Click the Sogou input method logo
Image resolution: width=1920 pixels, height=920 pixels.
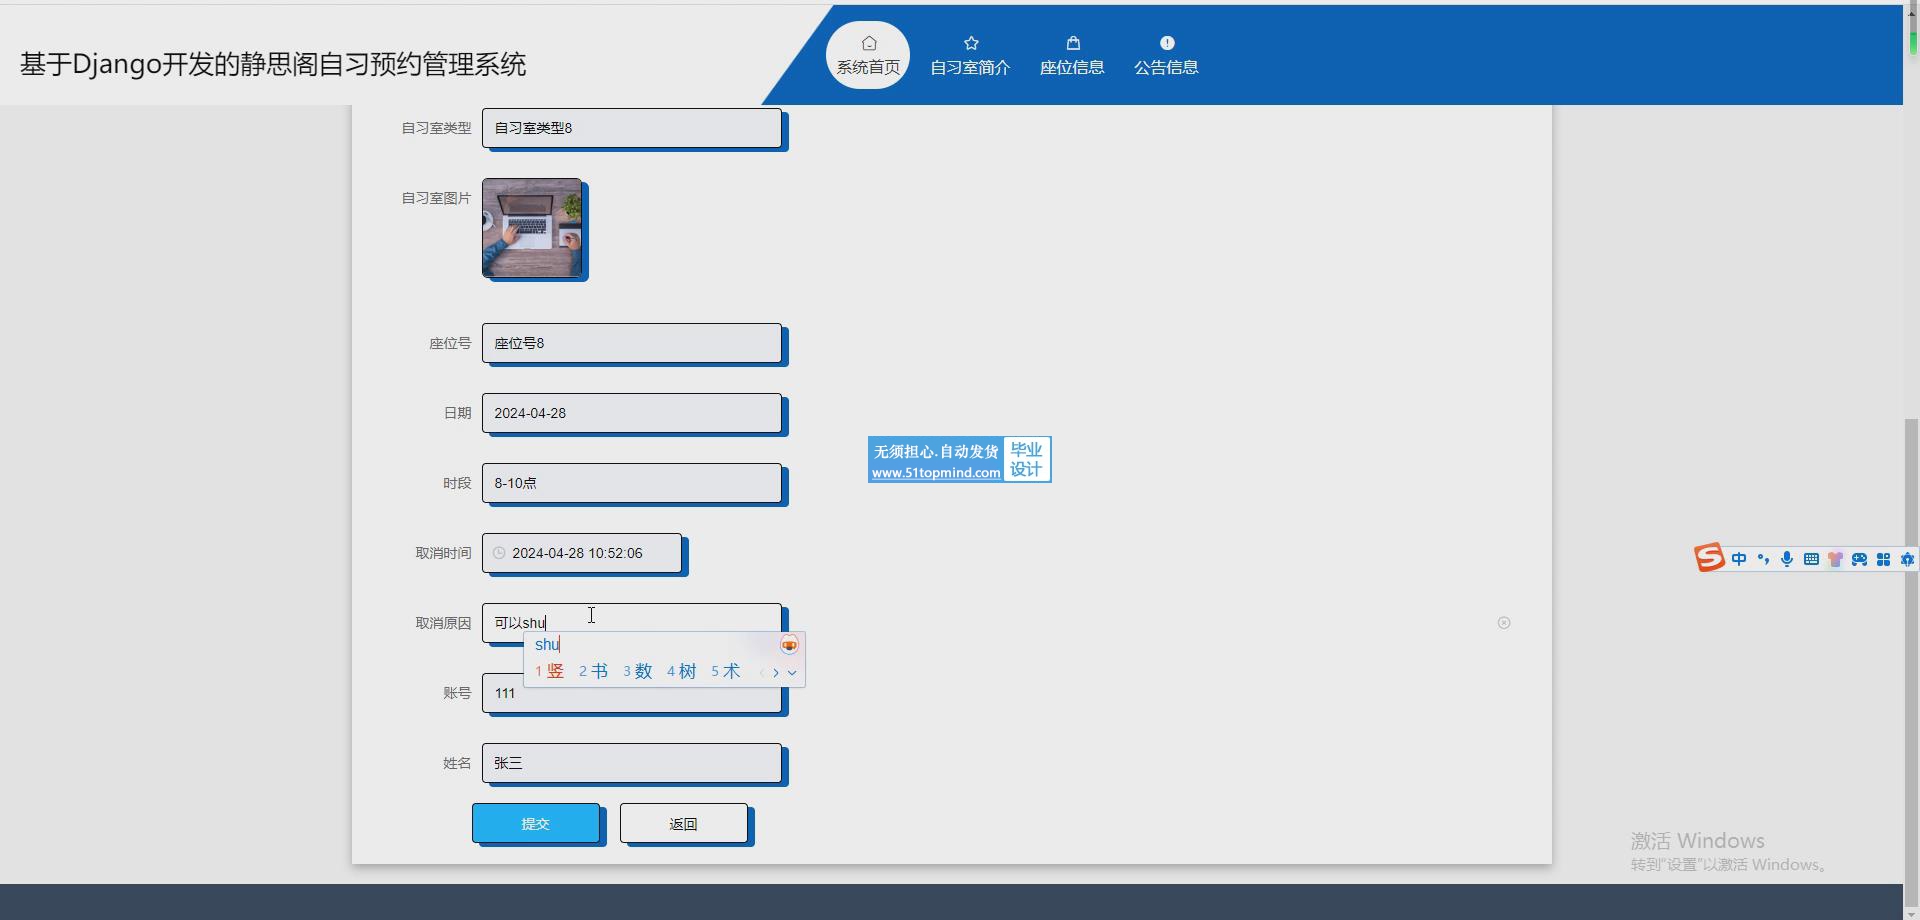(1709, 558)
